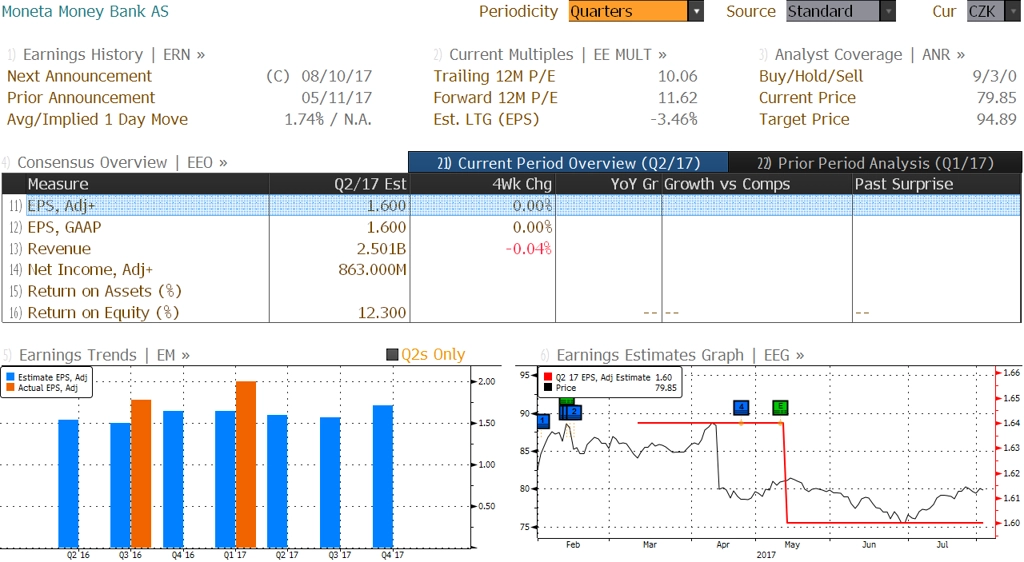Click Forward 12M P/E value 11.62
This screenshot has width=1024, height=562.
pyautogui.click(x=677, y=98)
